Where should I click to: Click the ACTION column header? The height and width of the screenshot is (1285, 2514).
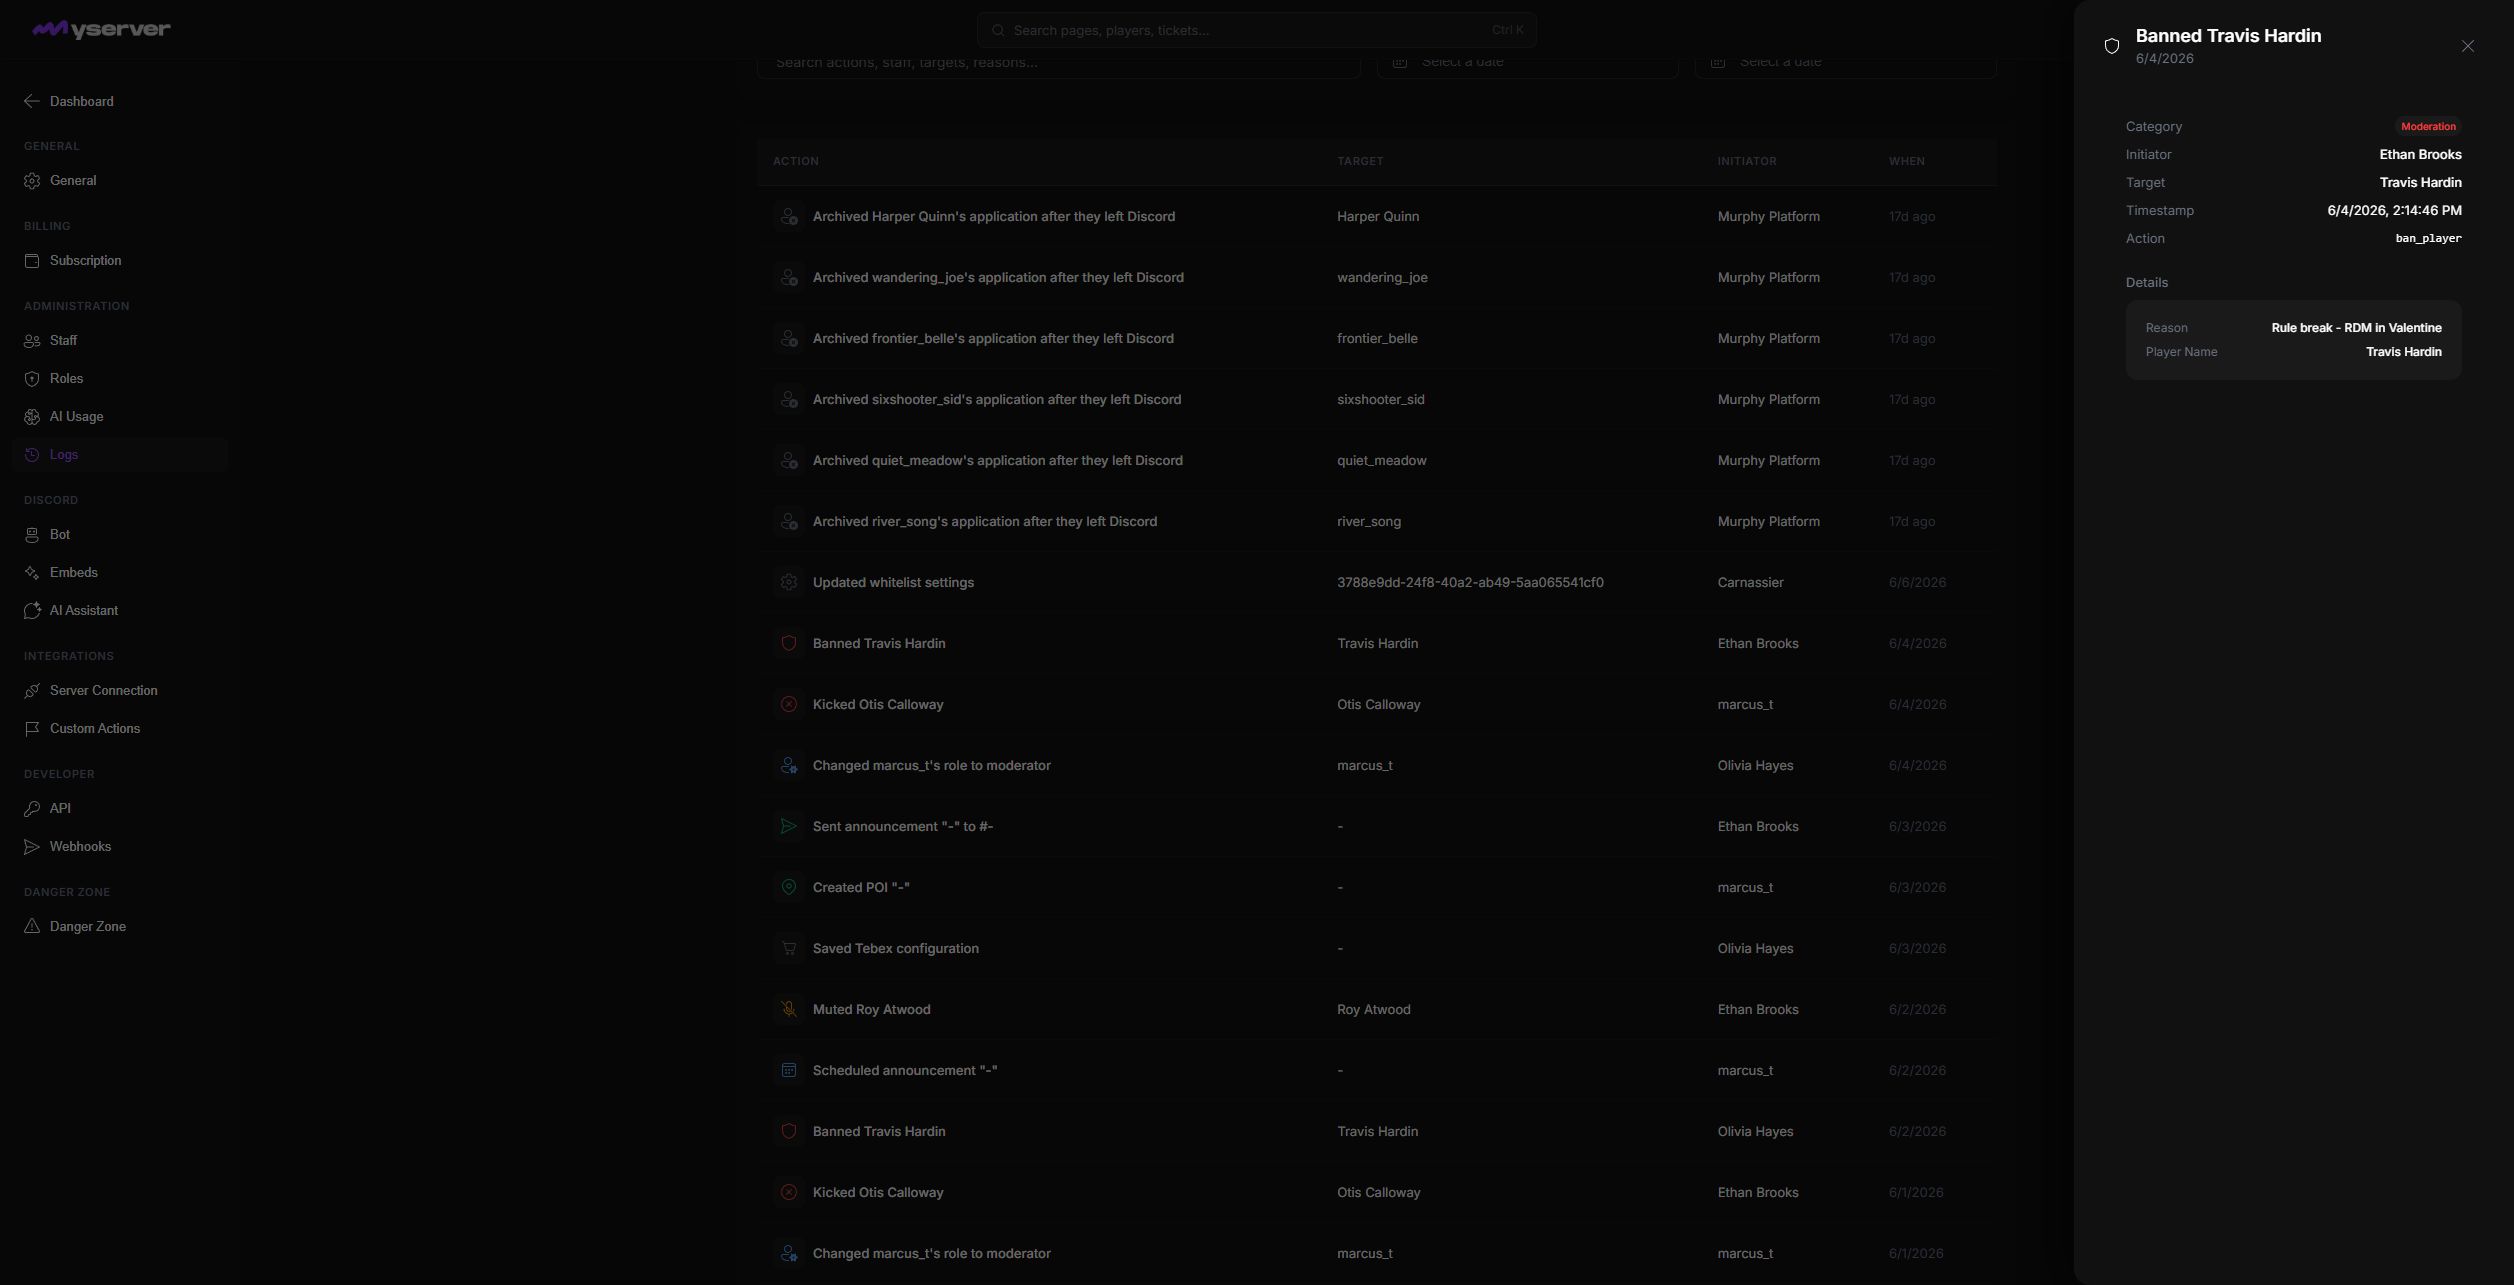click(x=795, y=161)
